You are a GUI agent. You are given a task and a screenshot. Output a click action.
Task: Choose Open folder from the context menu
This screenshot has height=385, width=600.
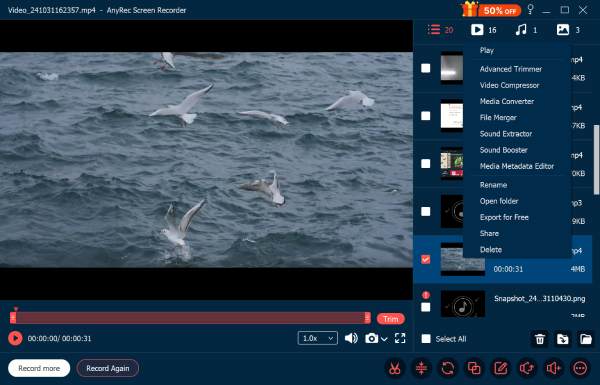click(499, 201)
